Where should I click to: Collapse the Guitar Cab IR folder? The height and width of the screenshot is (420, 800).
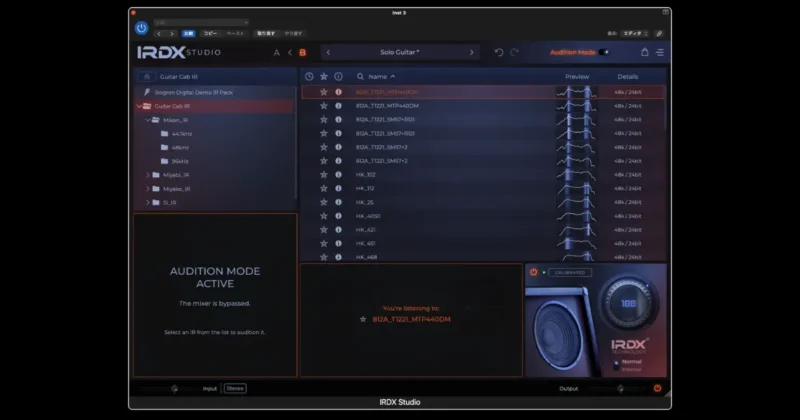139,106
